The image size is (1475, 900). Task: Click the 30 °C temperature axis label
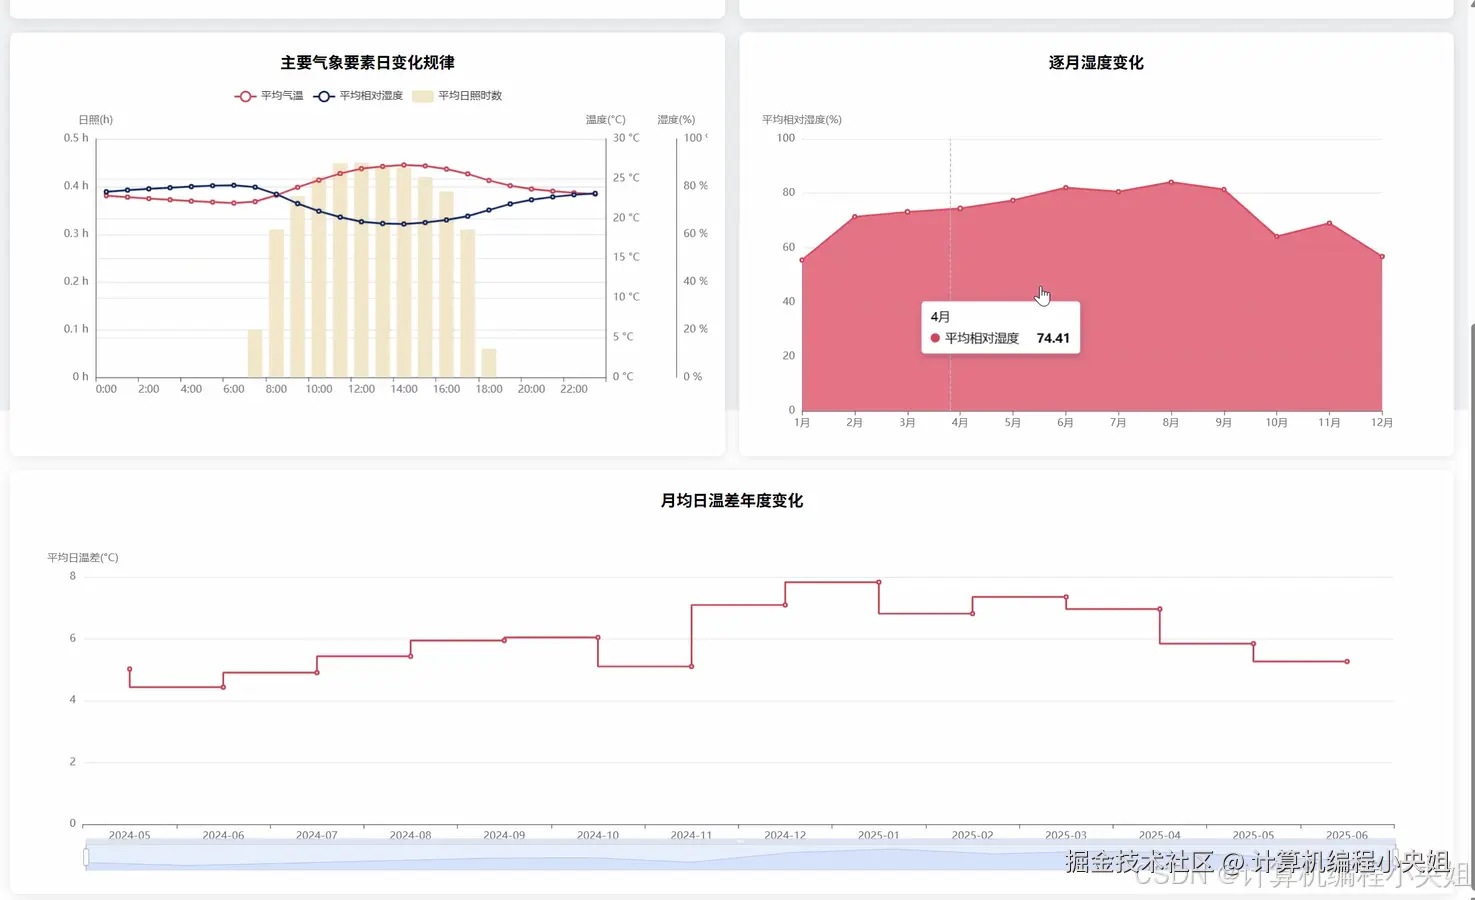coord(626,138)
